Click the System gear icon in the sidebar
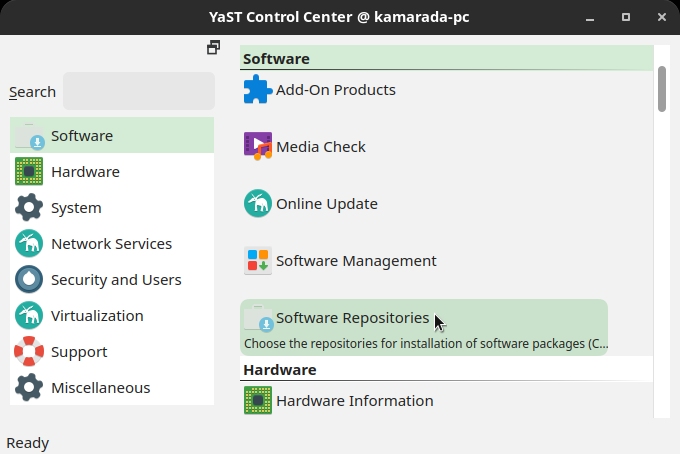680x454 pixels. pyautogui.click(x=29, y=208)
